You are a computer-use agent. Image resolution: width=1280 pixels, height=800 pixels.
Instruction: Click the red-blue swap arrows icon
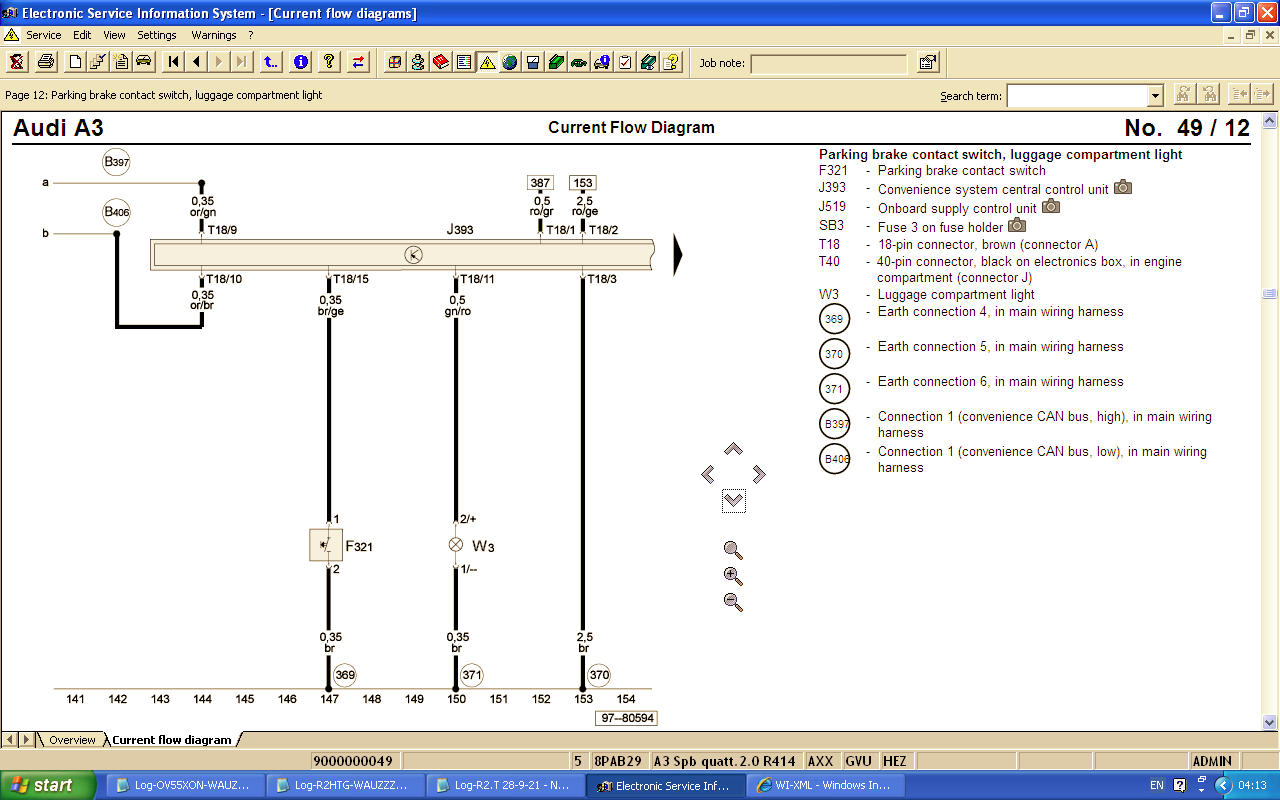tap(358, 62)
